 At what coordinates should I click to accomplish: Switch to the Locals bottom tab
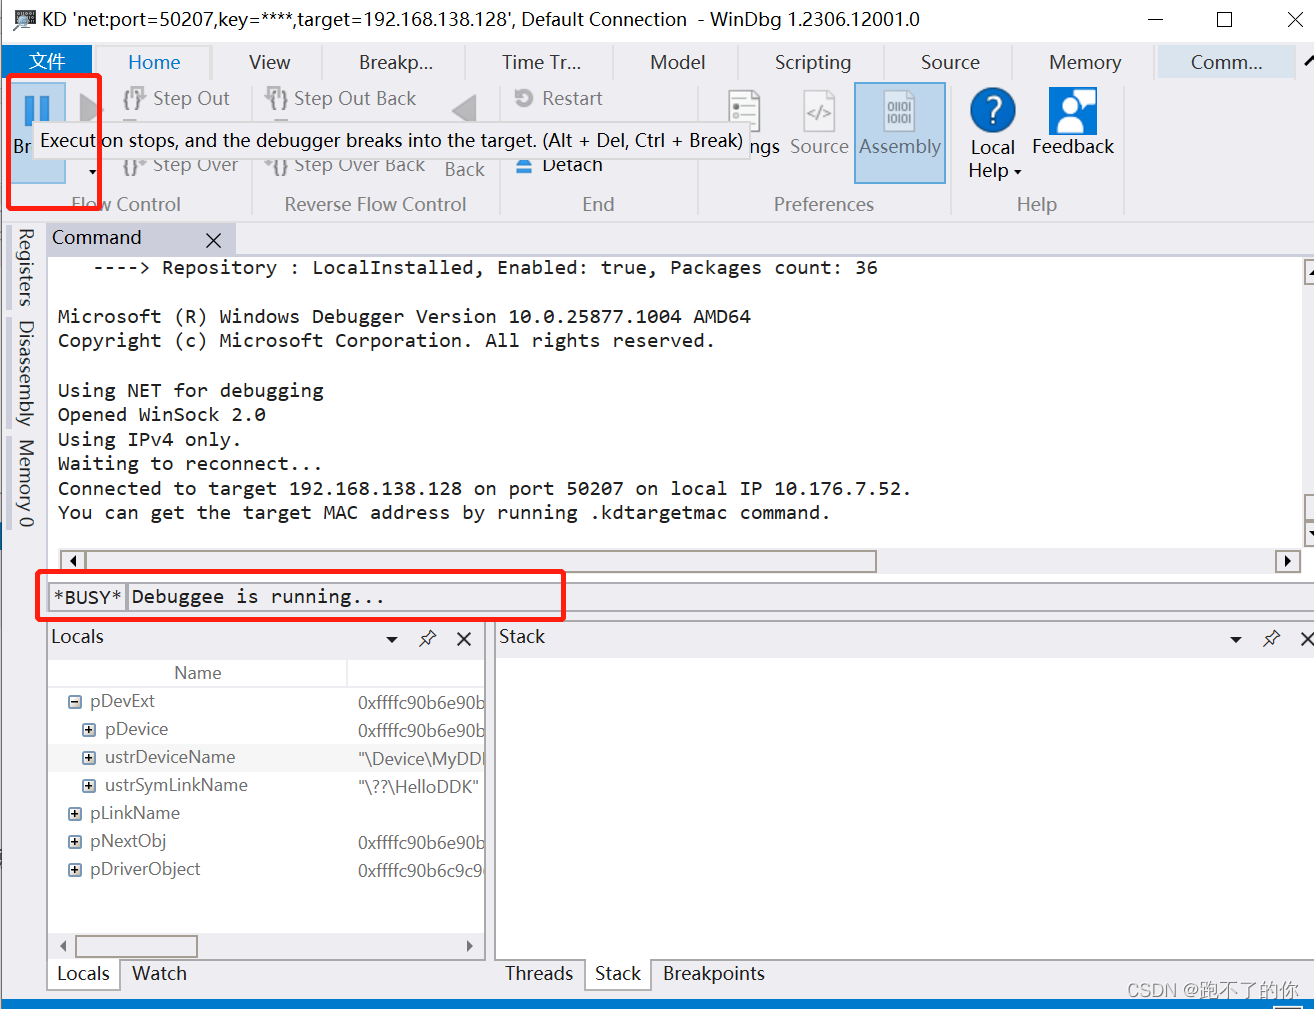point(83,973)
